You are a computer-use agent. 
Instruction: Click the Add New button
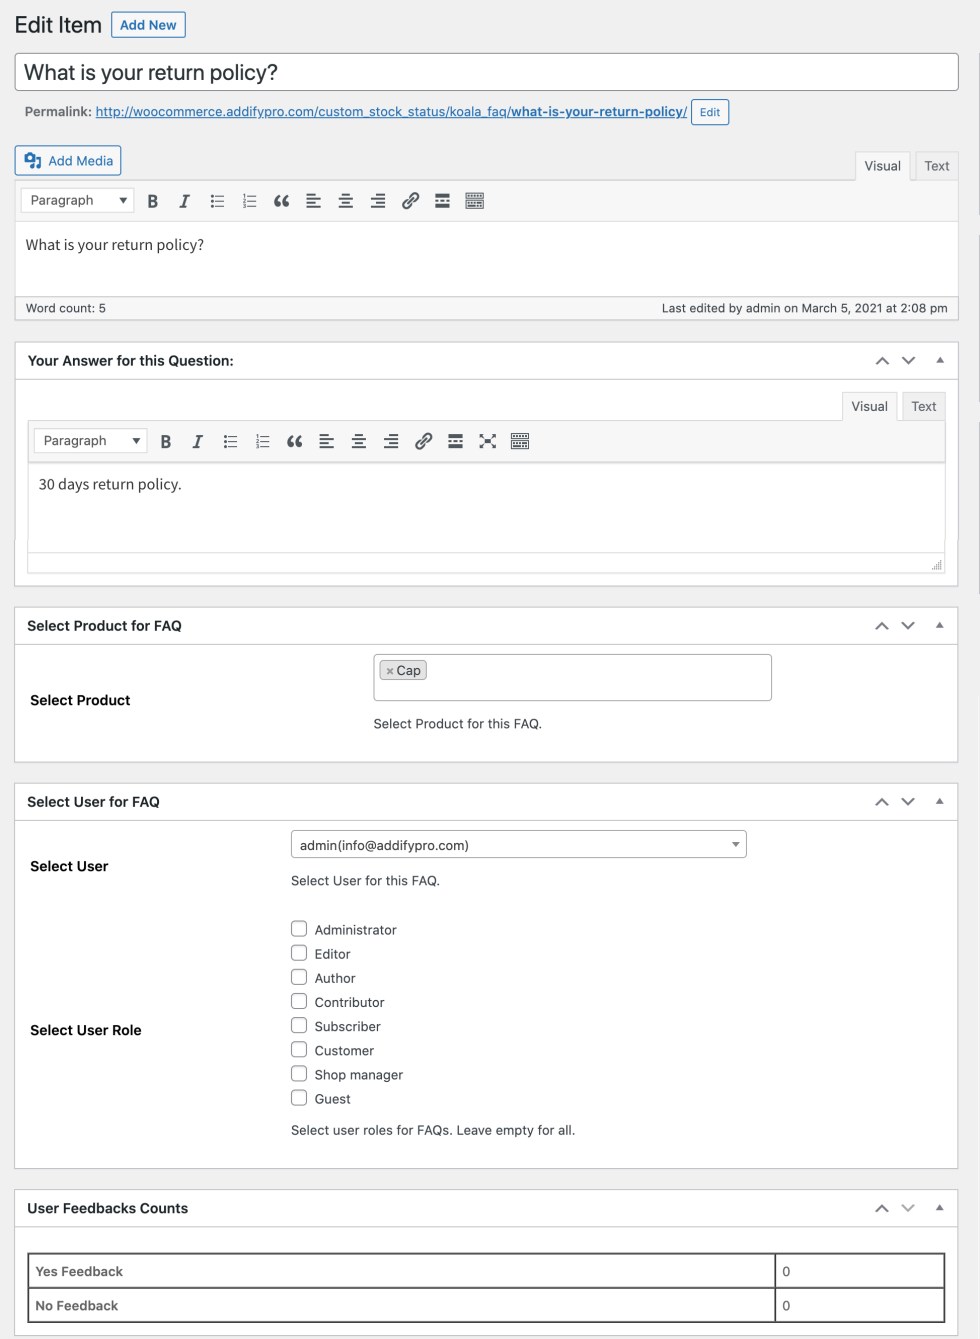[147, 24]
